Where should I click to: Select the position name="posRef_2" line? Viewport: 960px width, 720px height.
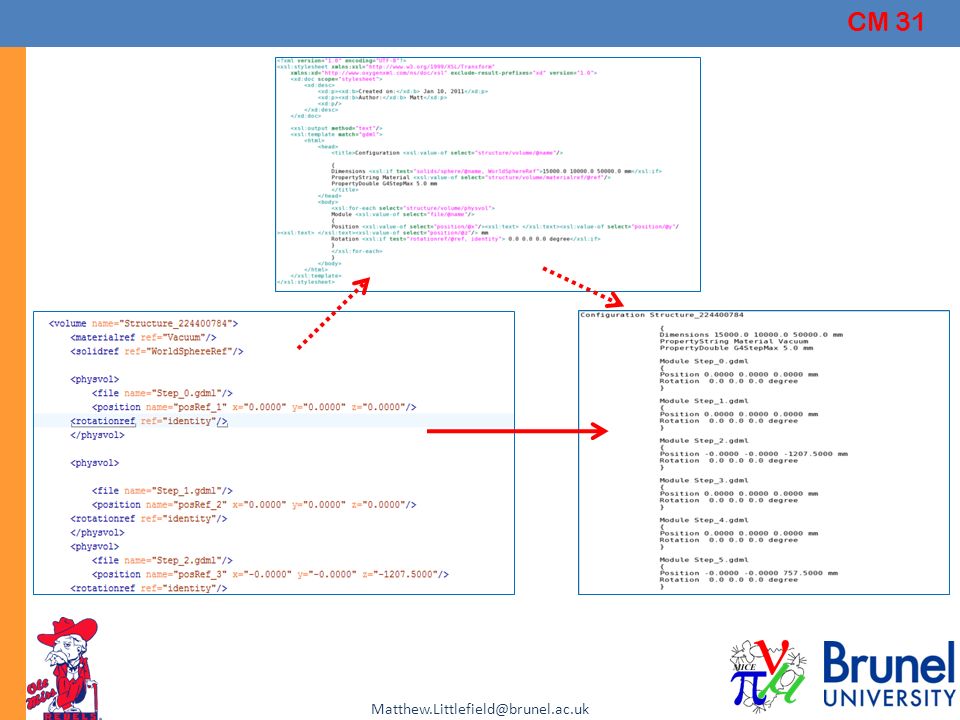[254, 504]
